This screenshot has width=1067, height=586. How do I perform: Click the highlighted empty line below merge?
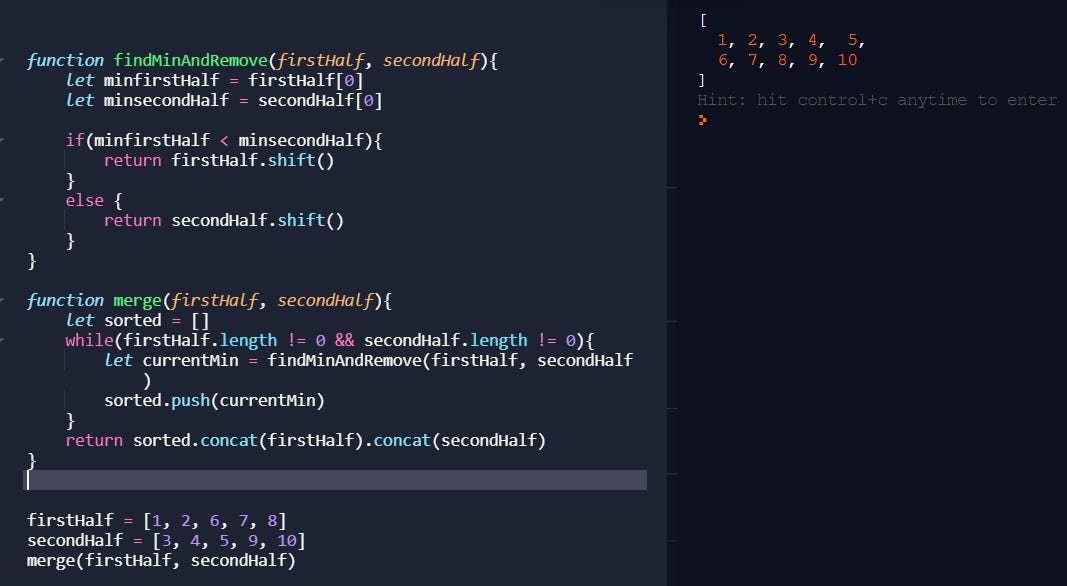click(x=330, y=480)
